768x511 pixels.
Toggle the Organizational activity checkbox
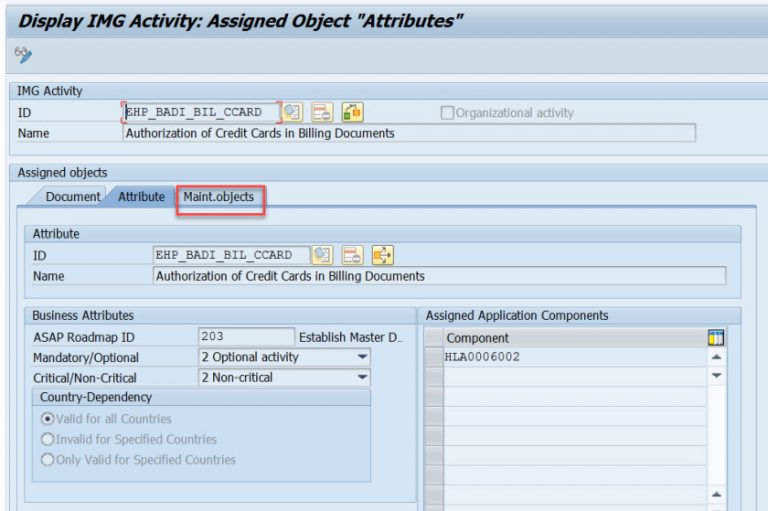[x=447, y=113]
